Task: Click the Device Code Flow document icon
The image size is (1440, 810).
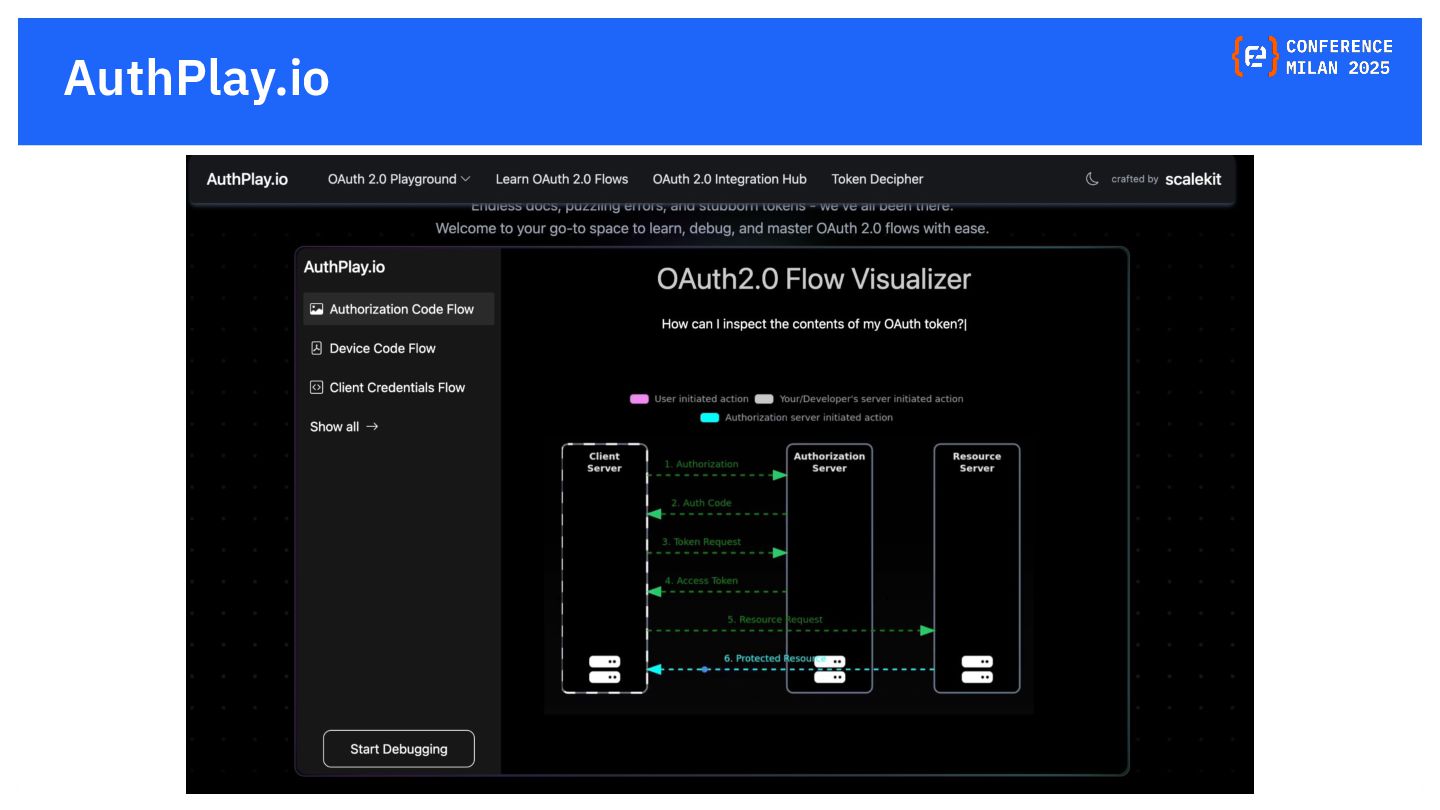Action: [x=316, y=348]
